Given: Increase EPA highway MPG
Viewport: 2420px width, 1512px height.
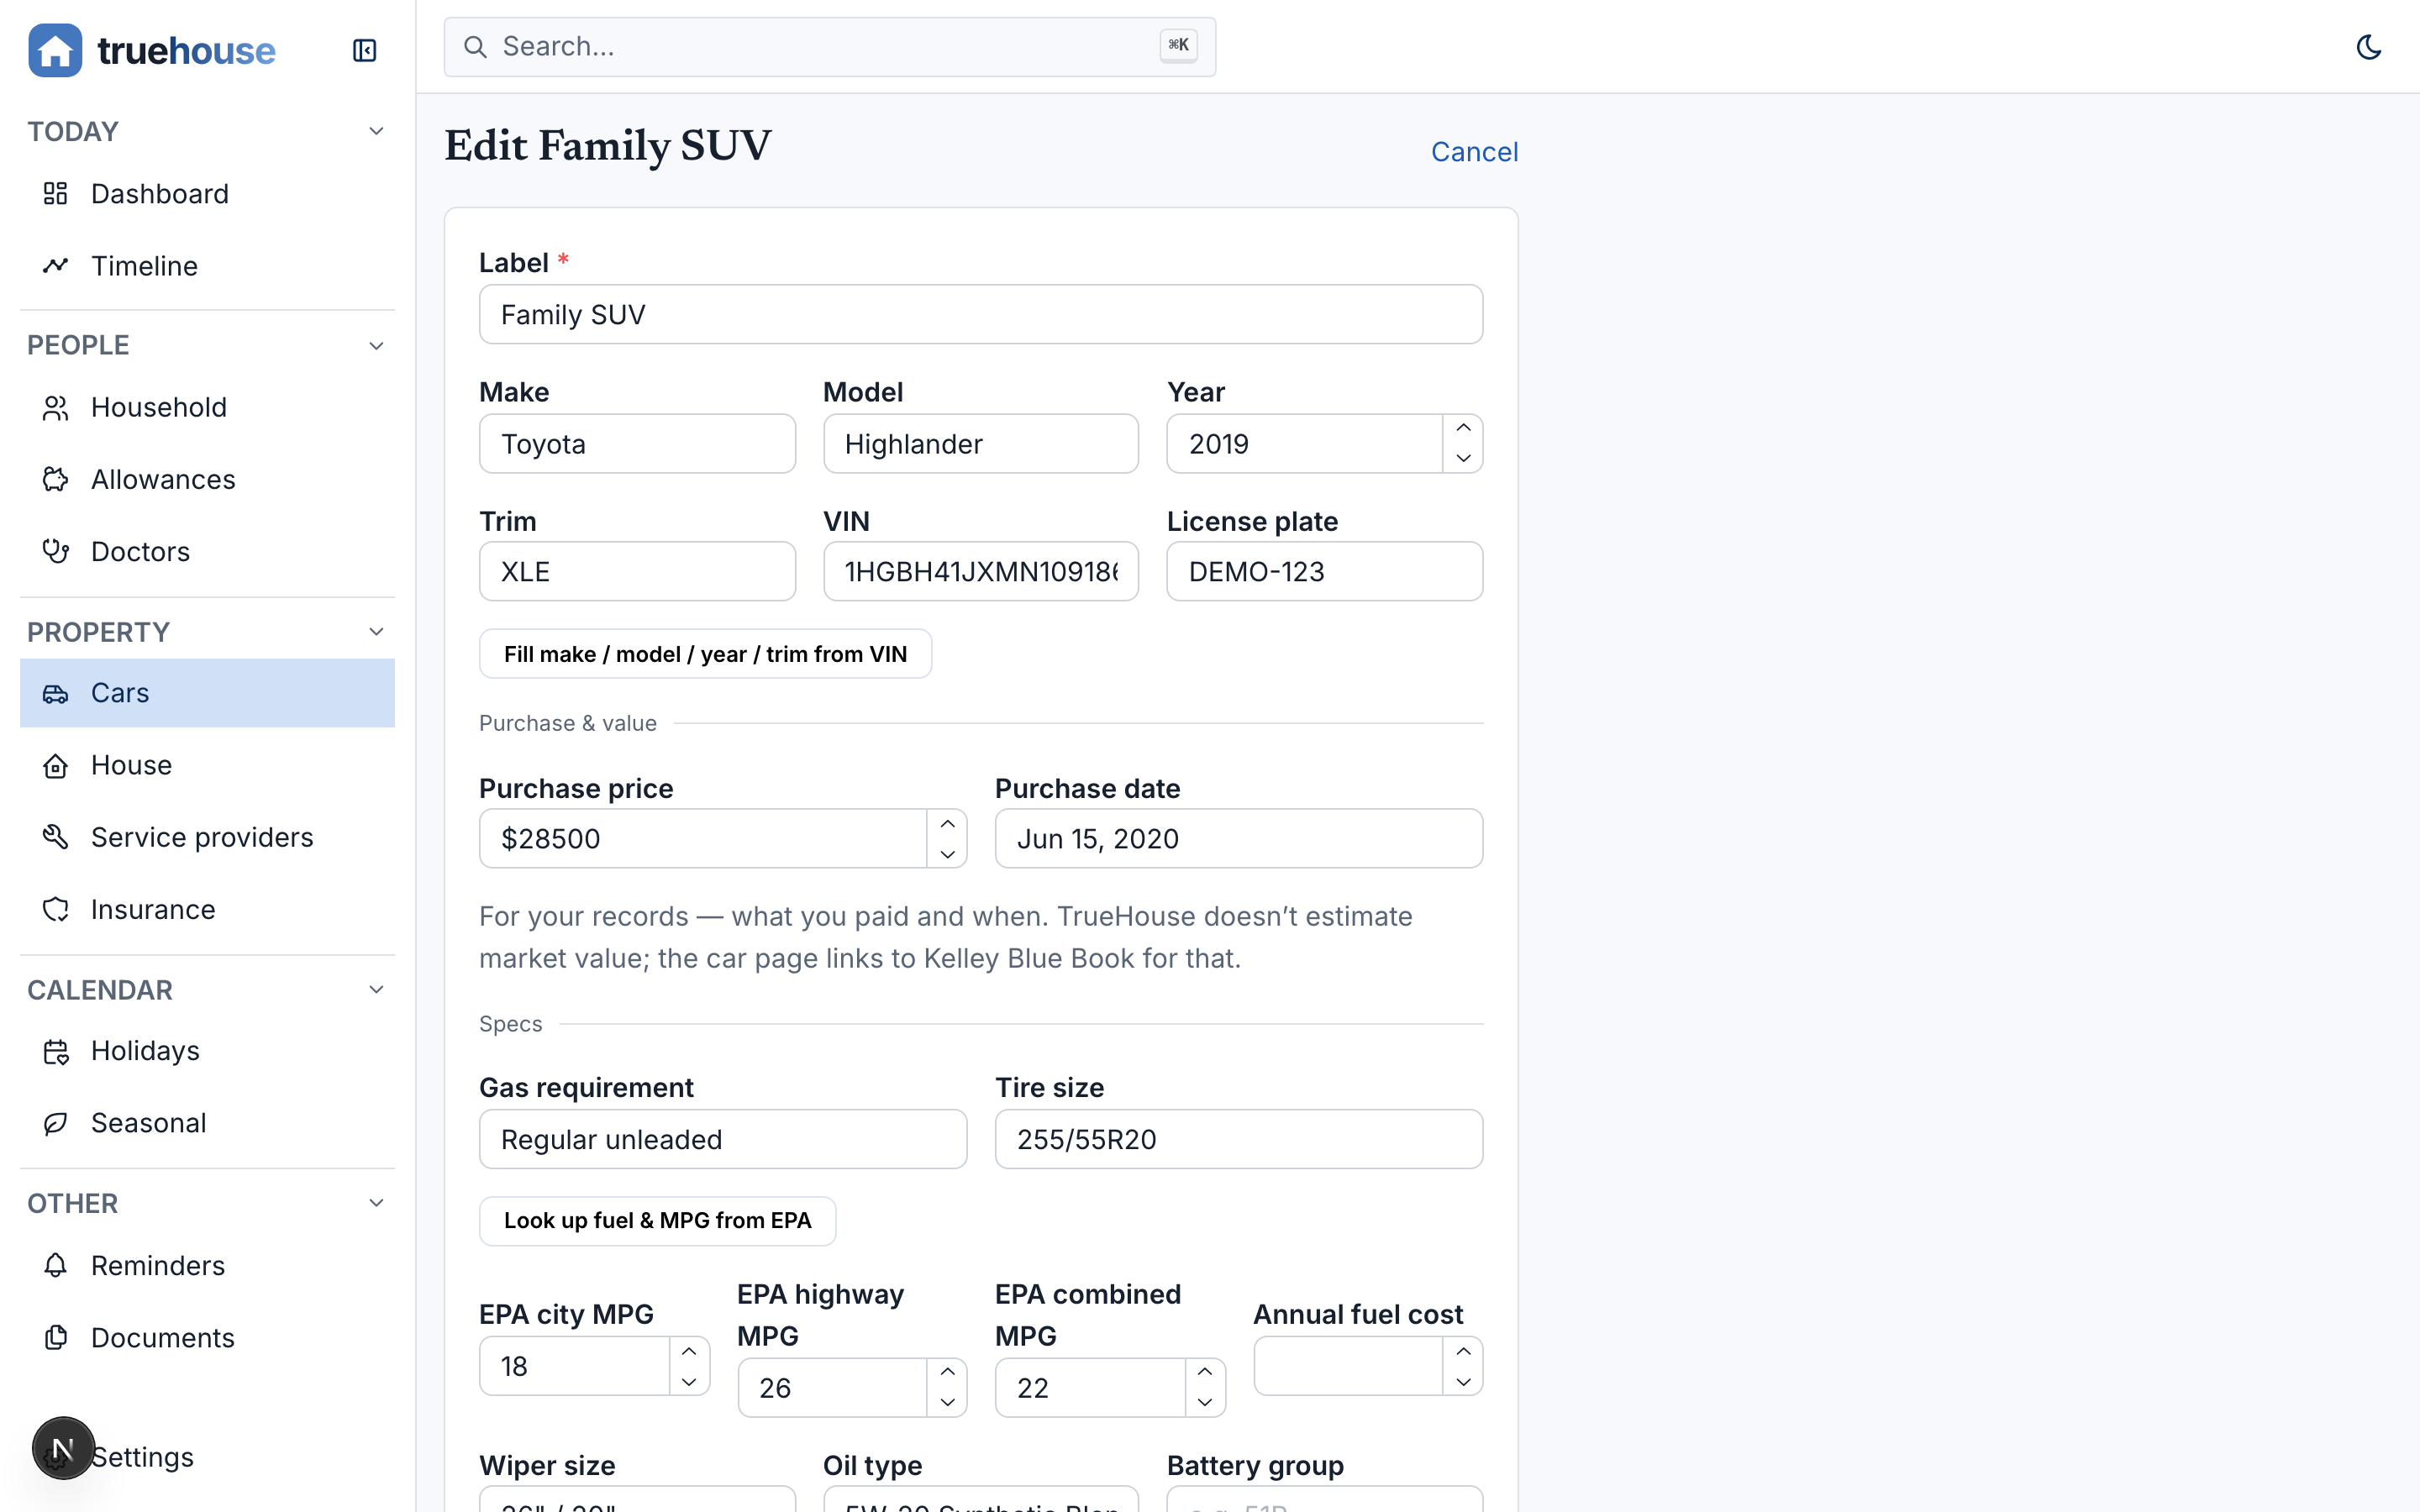Looking at the screenshot, I should pos(947,1373).
